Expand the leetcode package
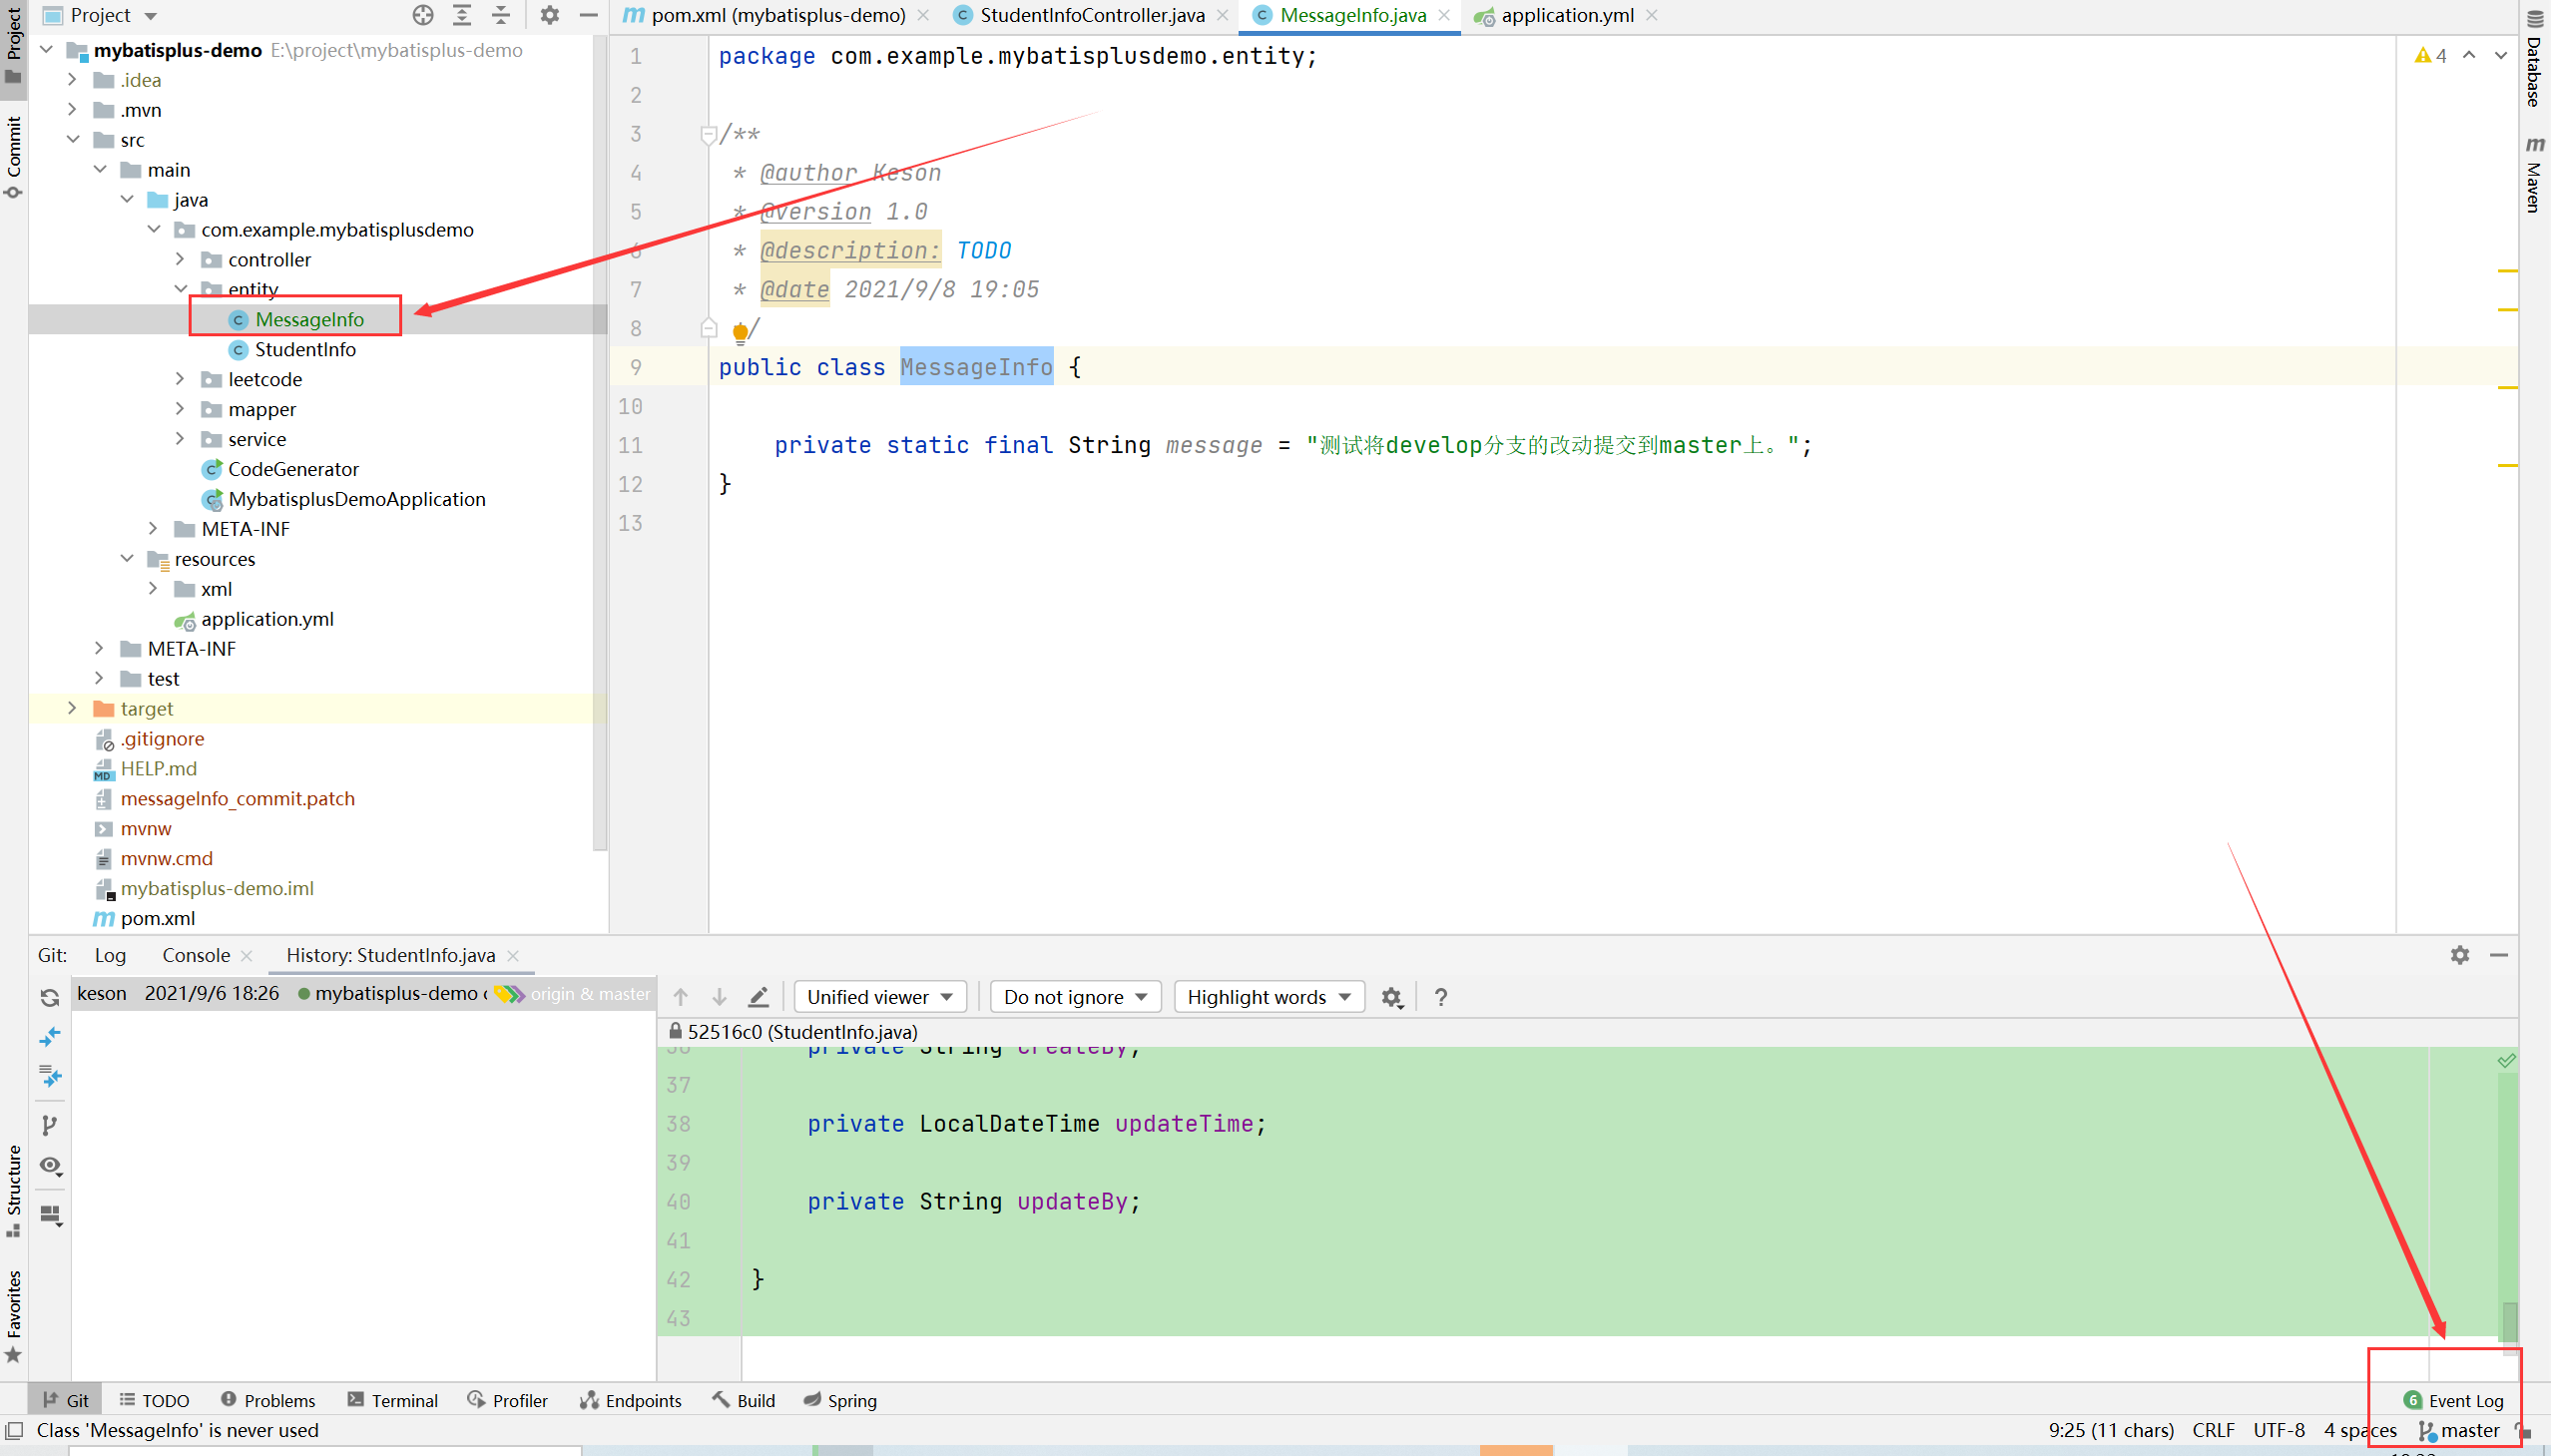 tap(180, 379)
